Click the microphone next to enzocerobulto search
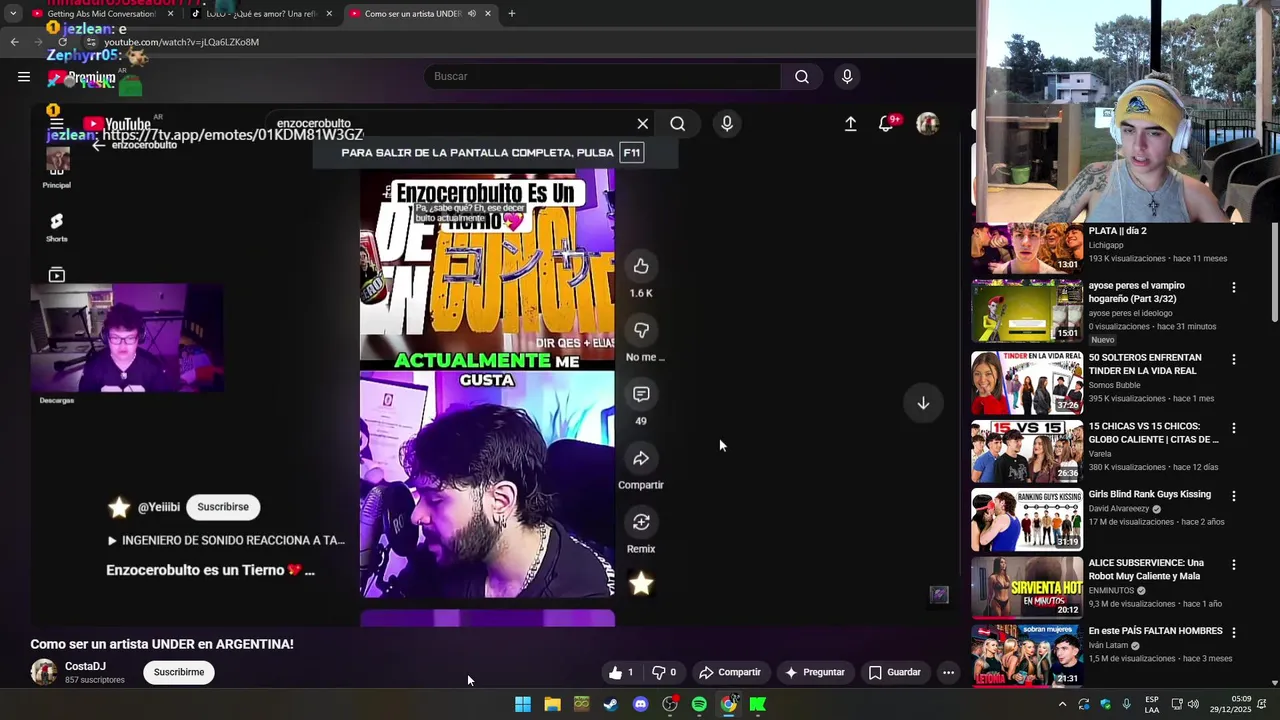1280x720 pixels. [727, 124]
